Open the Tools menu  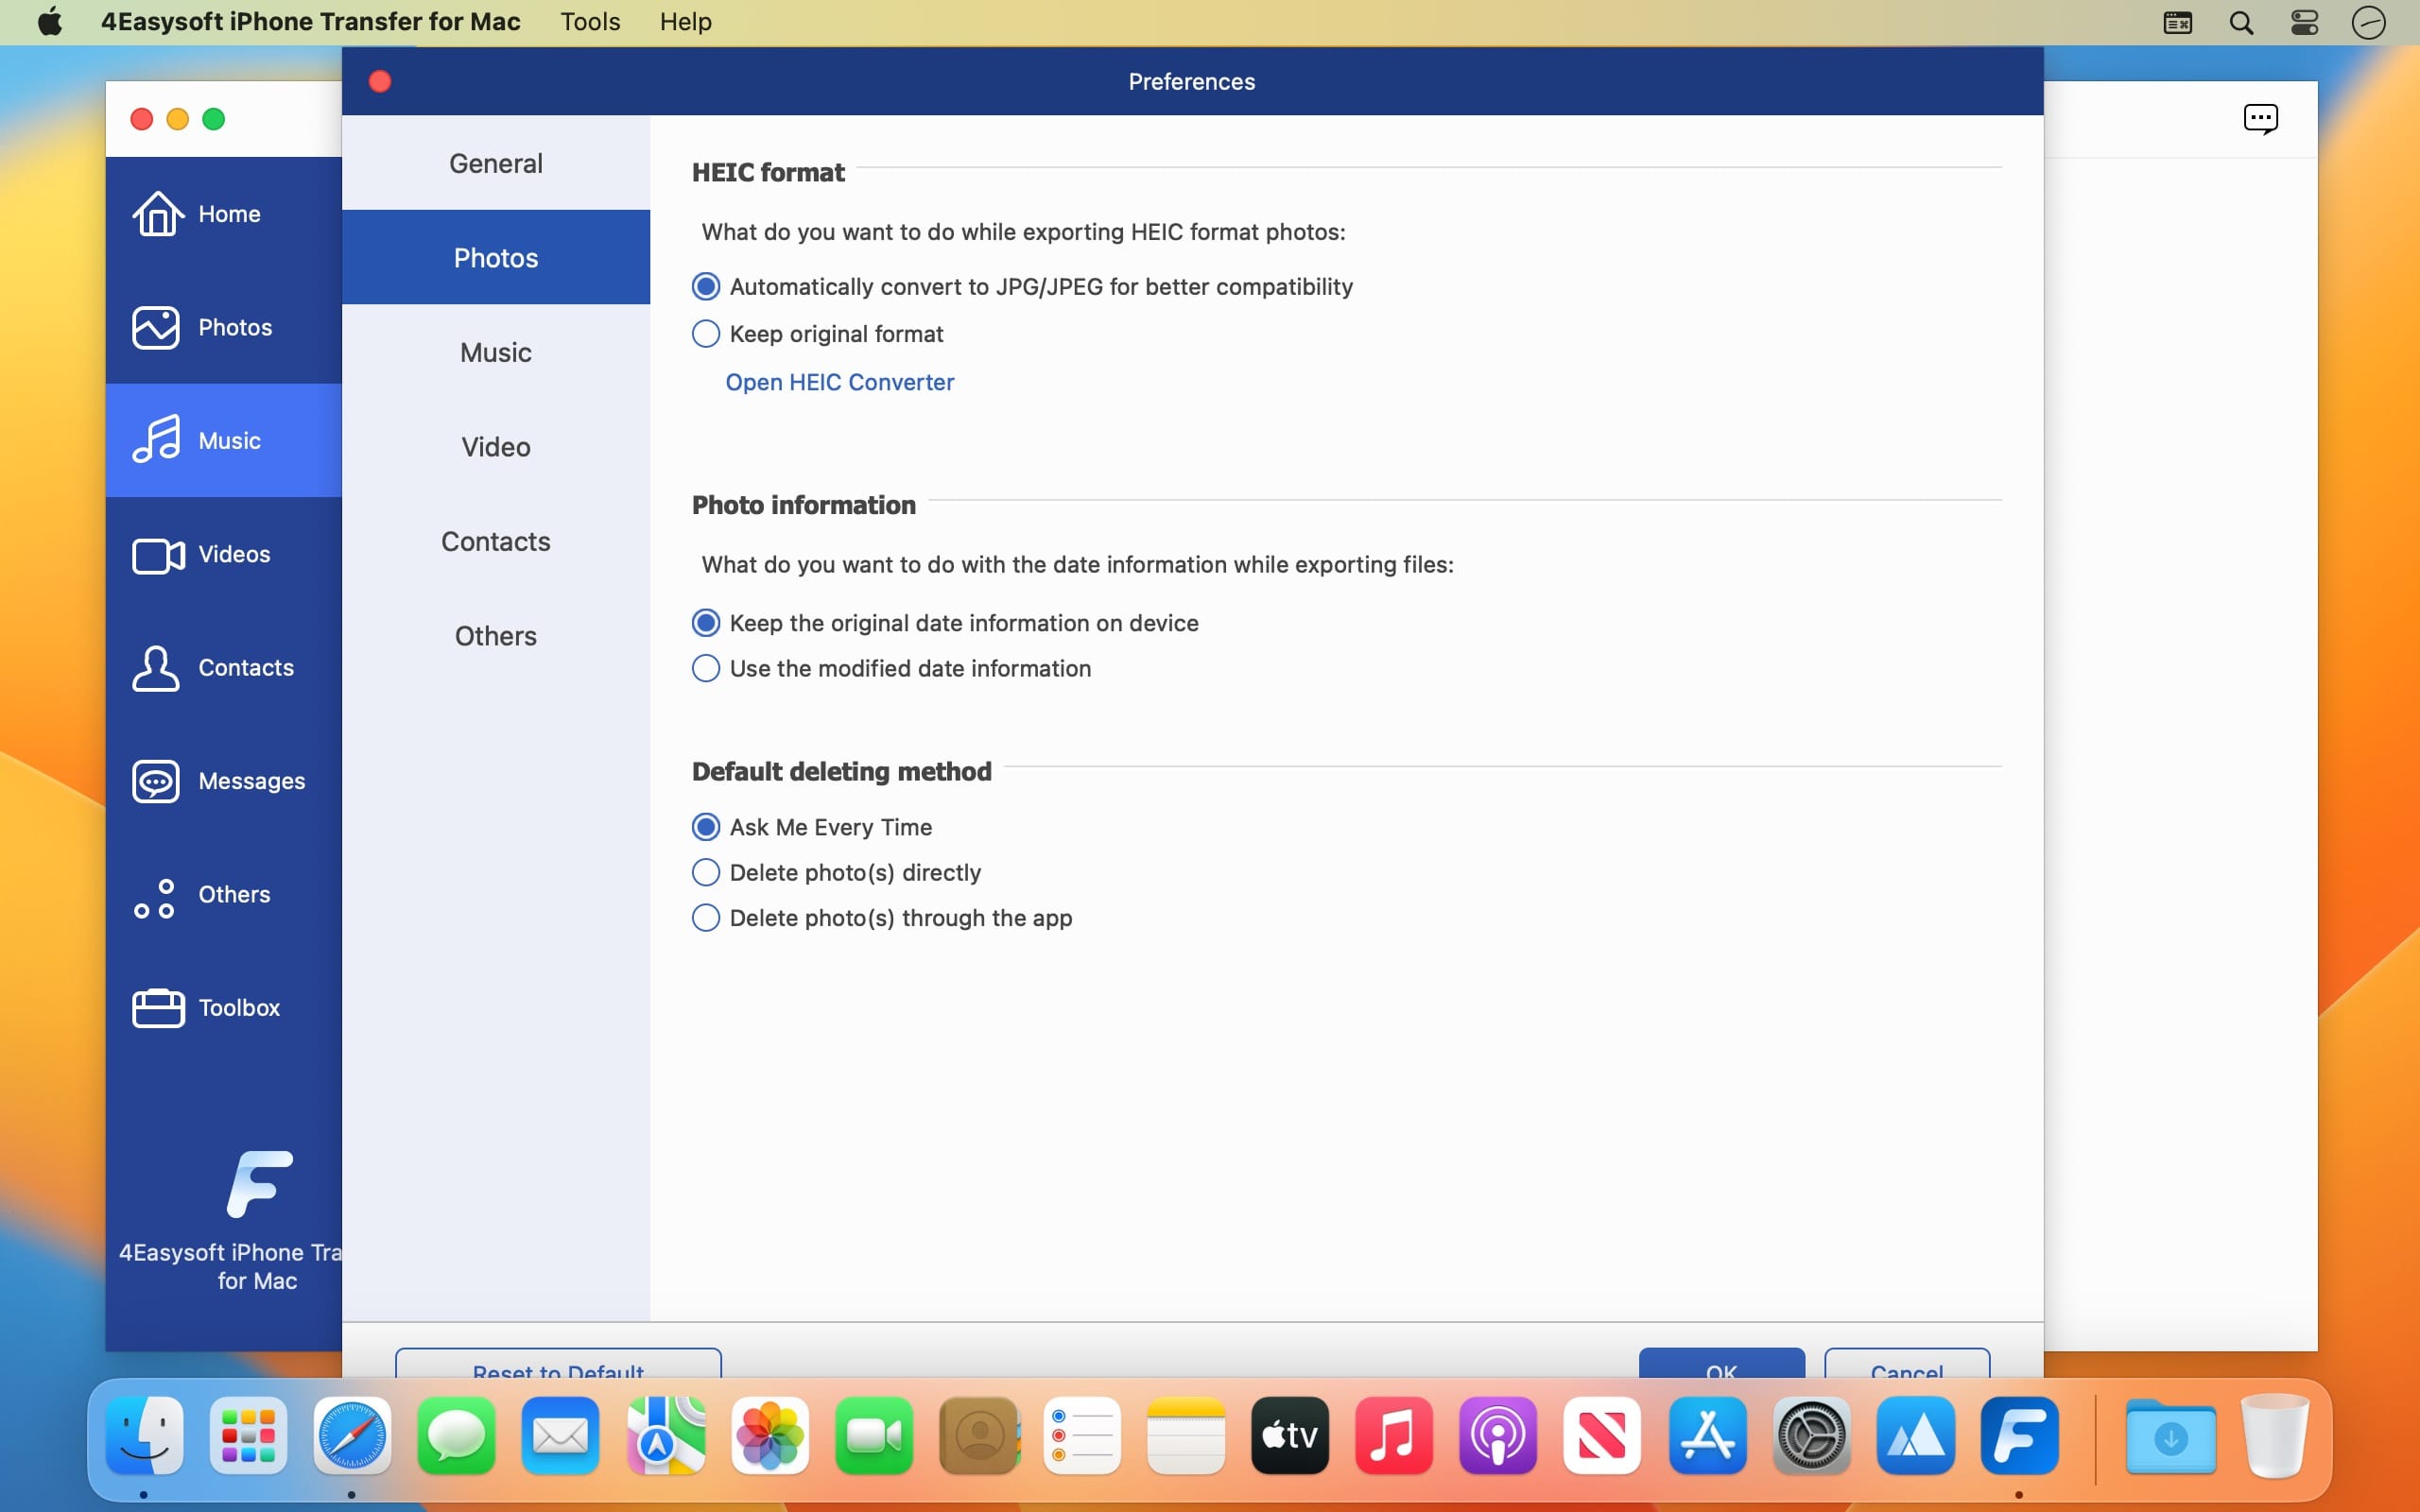[x=590, y=22]
